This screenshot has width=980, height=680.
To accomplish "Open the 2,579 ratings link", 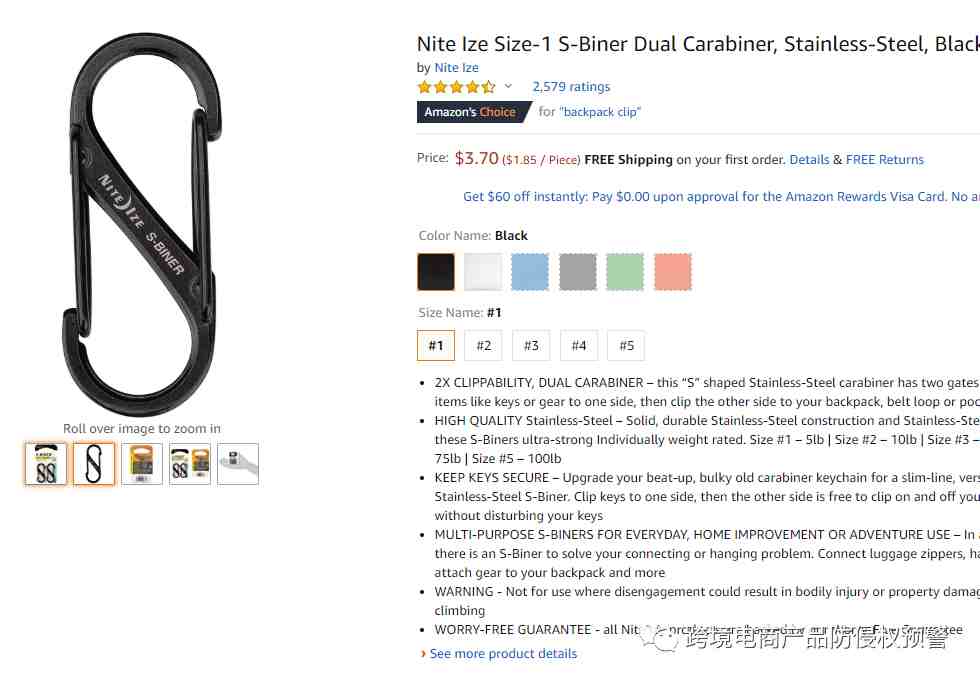I will click(x=571, y=87).
